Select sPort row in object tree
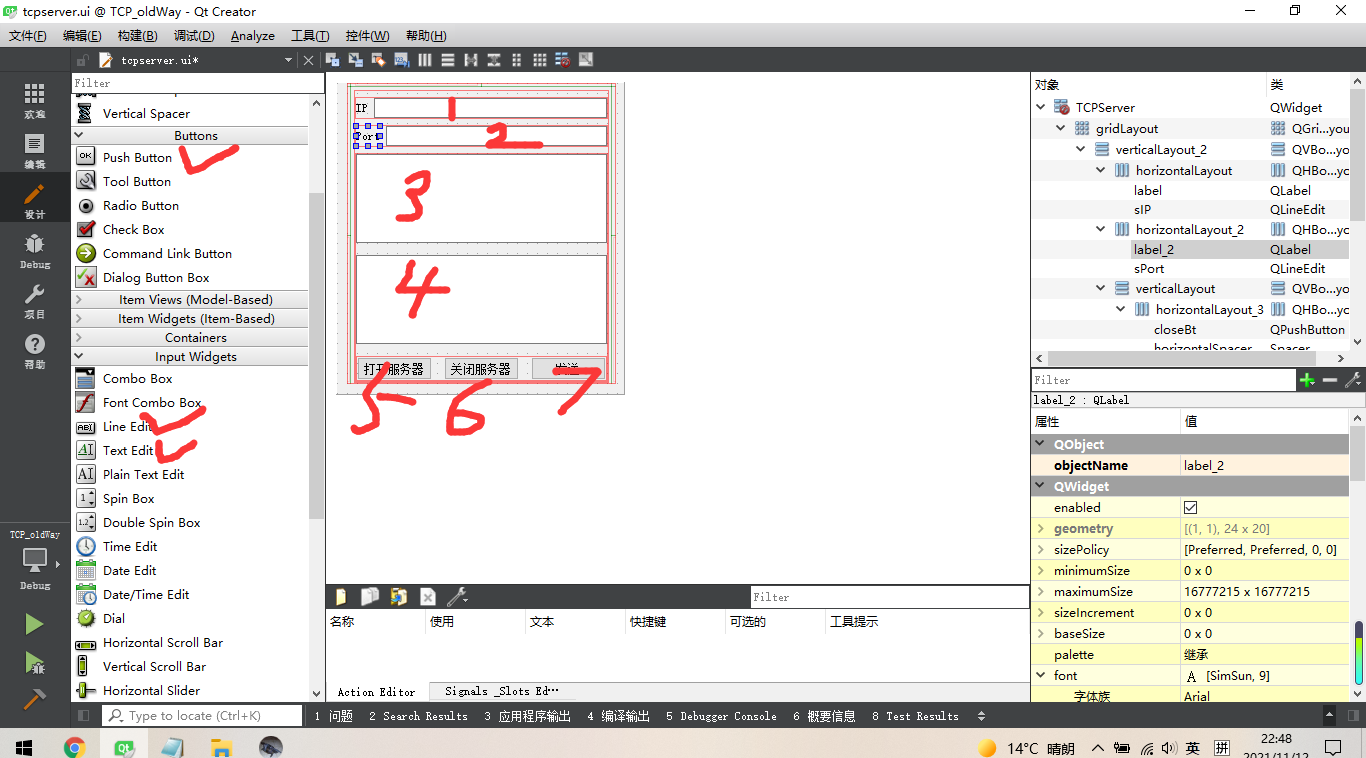Viewport: 1366px width, 758px height. (x=1191, y=268)
